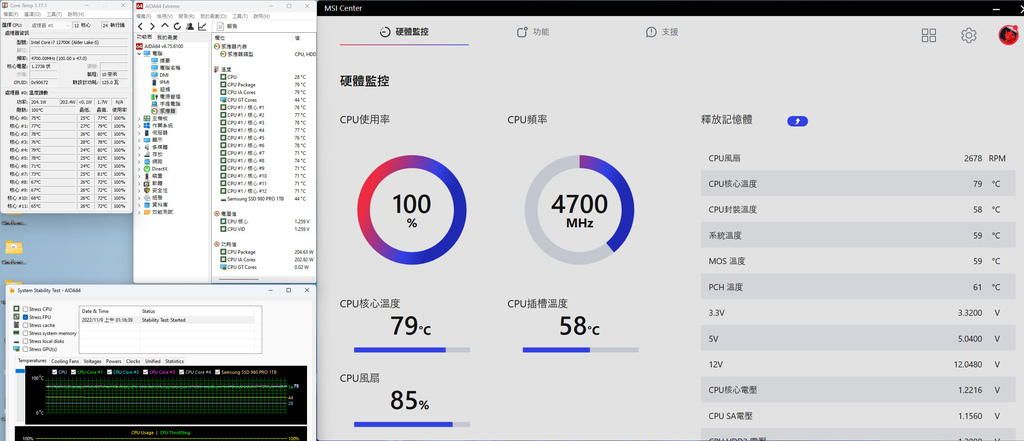Click the DirectX icon in AIDA64 tree
Image resolution: width=1024 pixels, height=441 pixels.
click(147, 169)
